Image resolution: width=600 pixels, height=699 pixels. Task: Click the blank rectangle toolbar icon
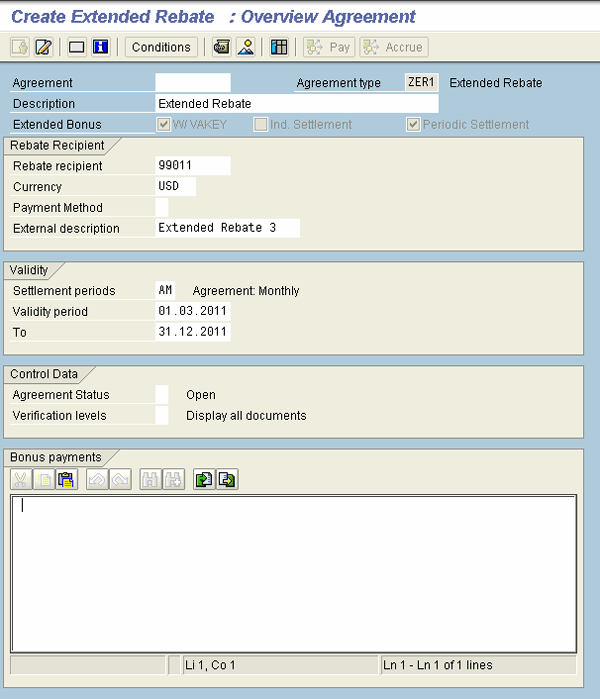pos(77,47)
